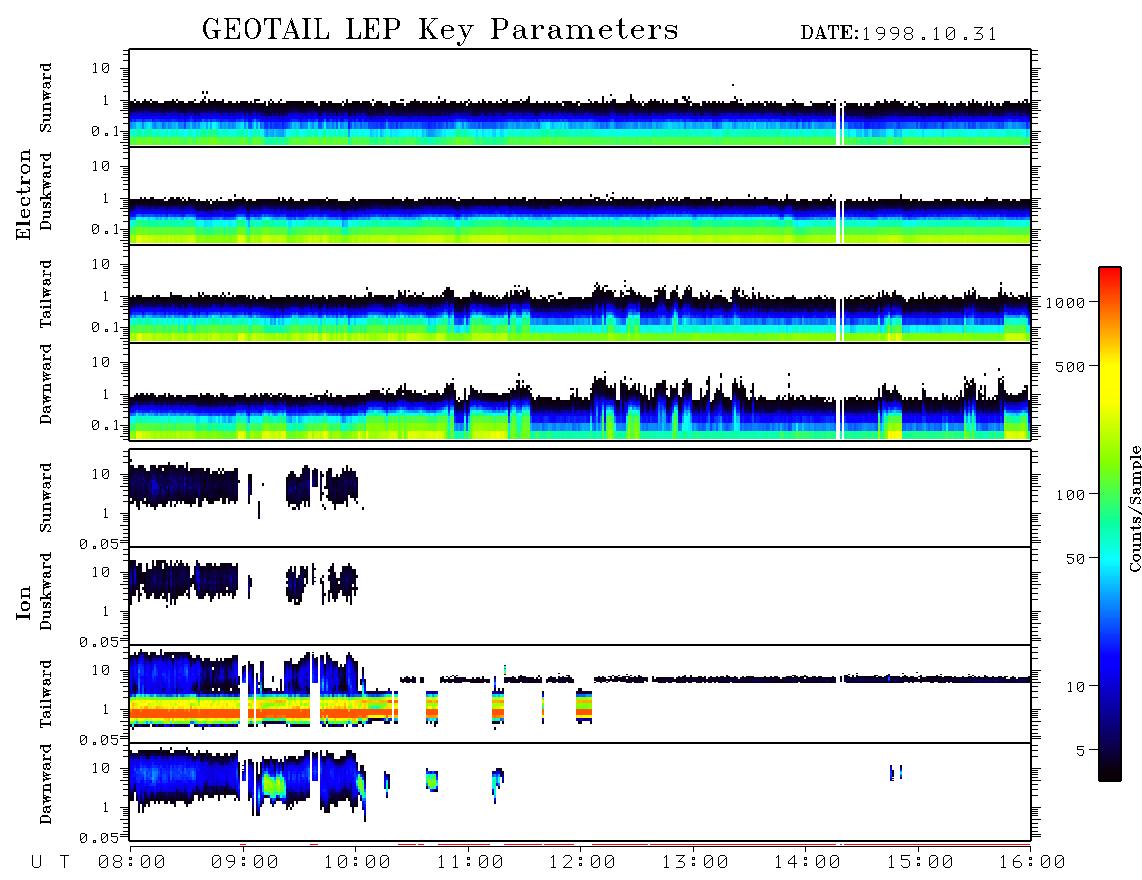Select the 50 tick on the colorbar
The width and height of the screenshot is (1142, 880).
[1076, 559]
